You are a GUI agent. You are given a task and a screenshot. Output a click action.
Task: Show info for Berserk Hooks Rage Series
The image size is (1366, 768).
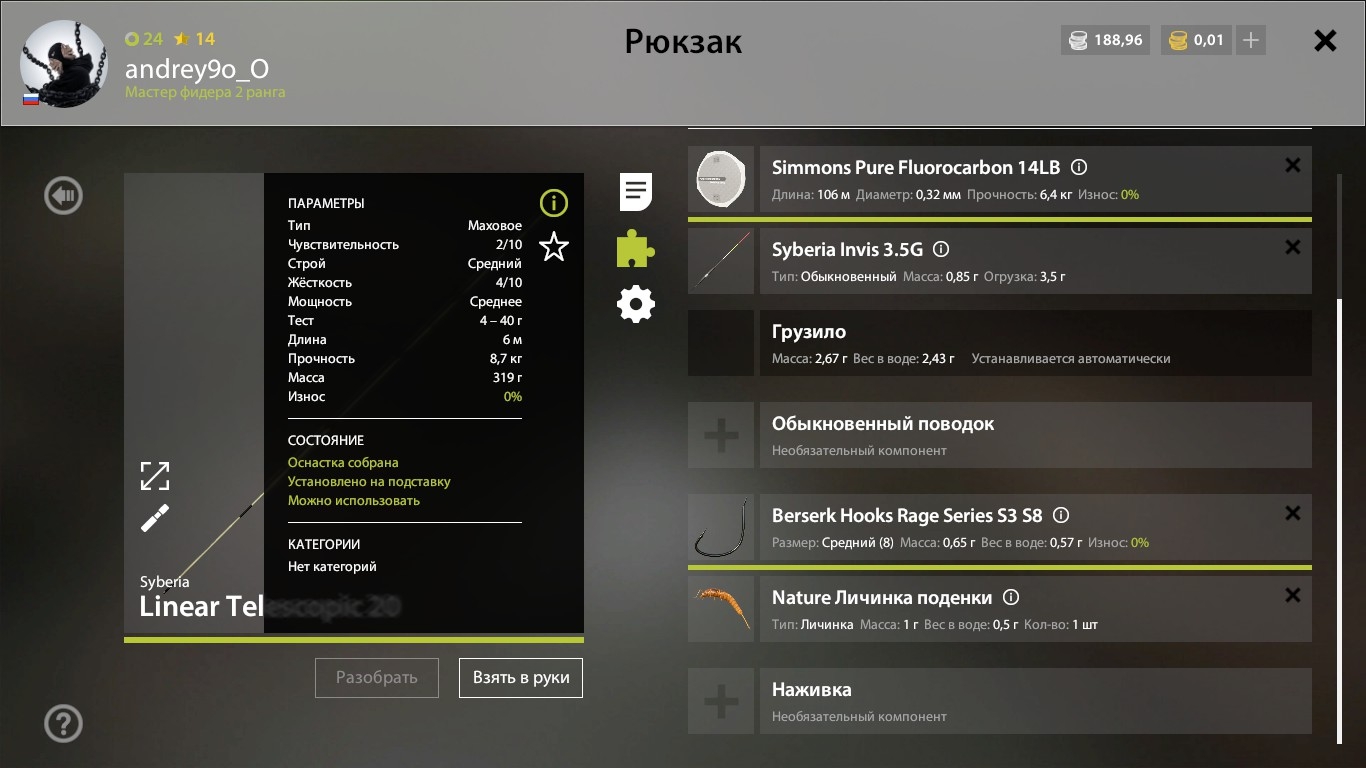click(x=1061, y=516)
